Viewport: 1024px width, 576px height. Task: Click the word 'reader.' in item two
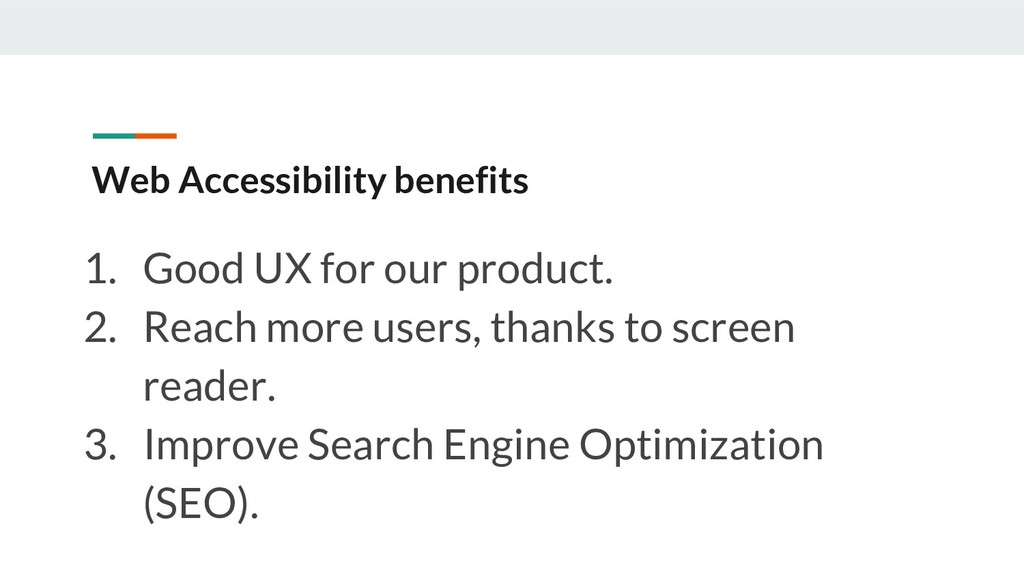click(208, 387)
